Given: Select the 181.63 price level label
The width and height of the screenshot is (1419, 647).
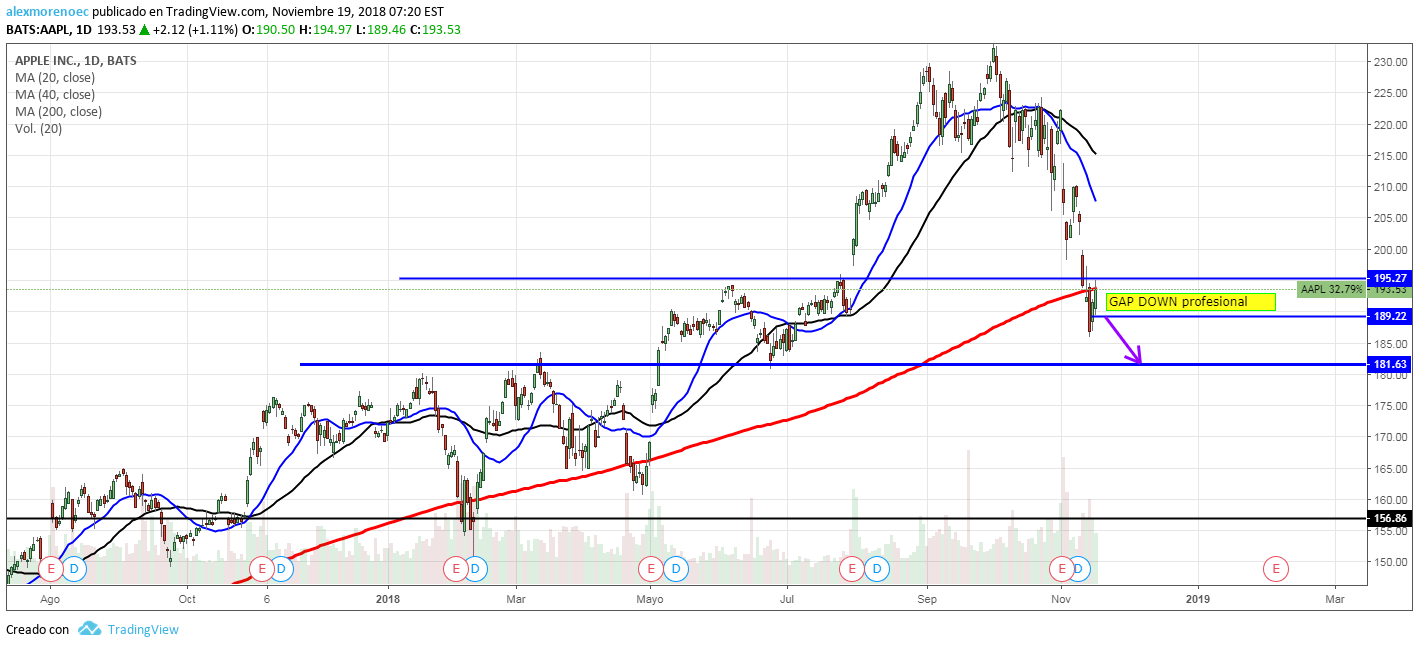Looking at the screenshot, I should (x=1390, y=365).
